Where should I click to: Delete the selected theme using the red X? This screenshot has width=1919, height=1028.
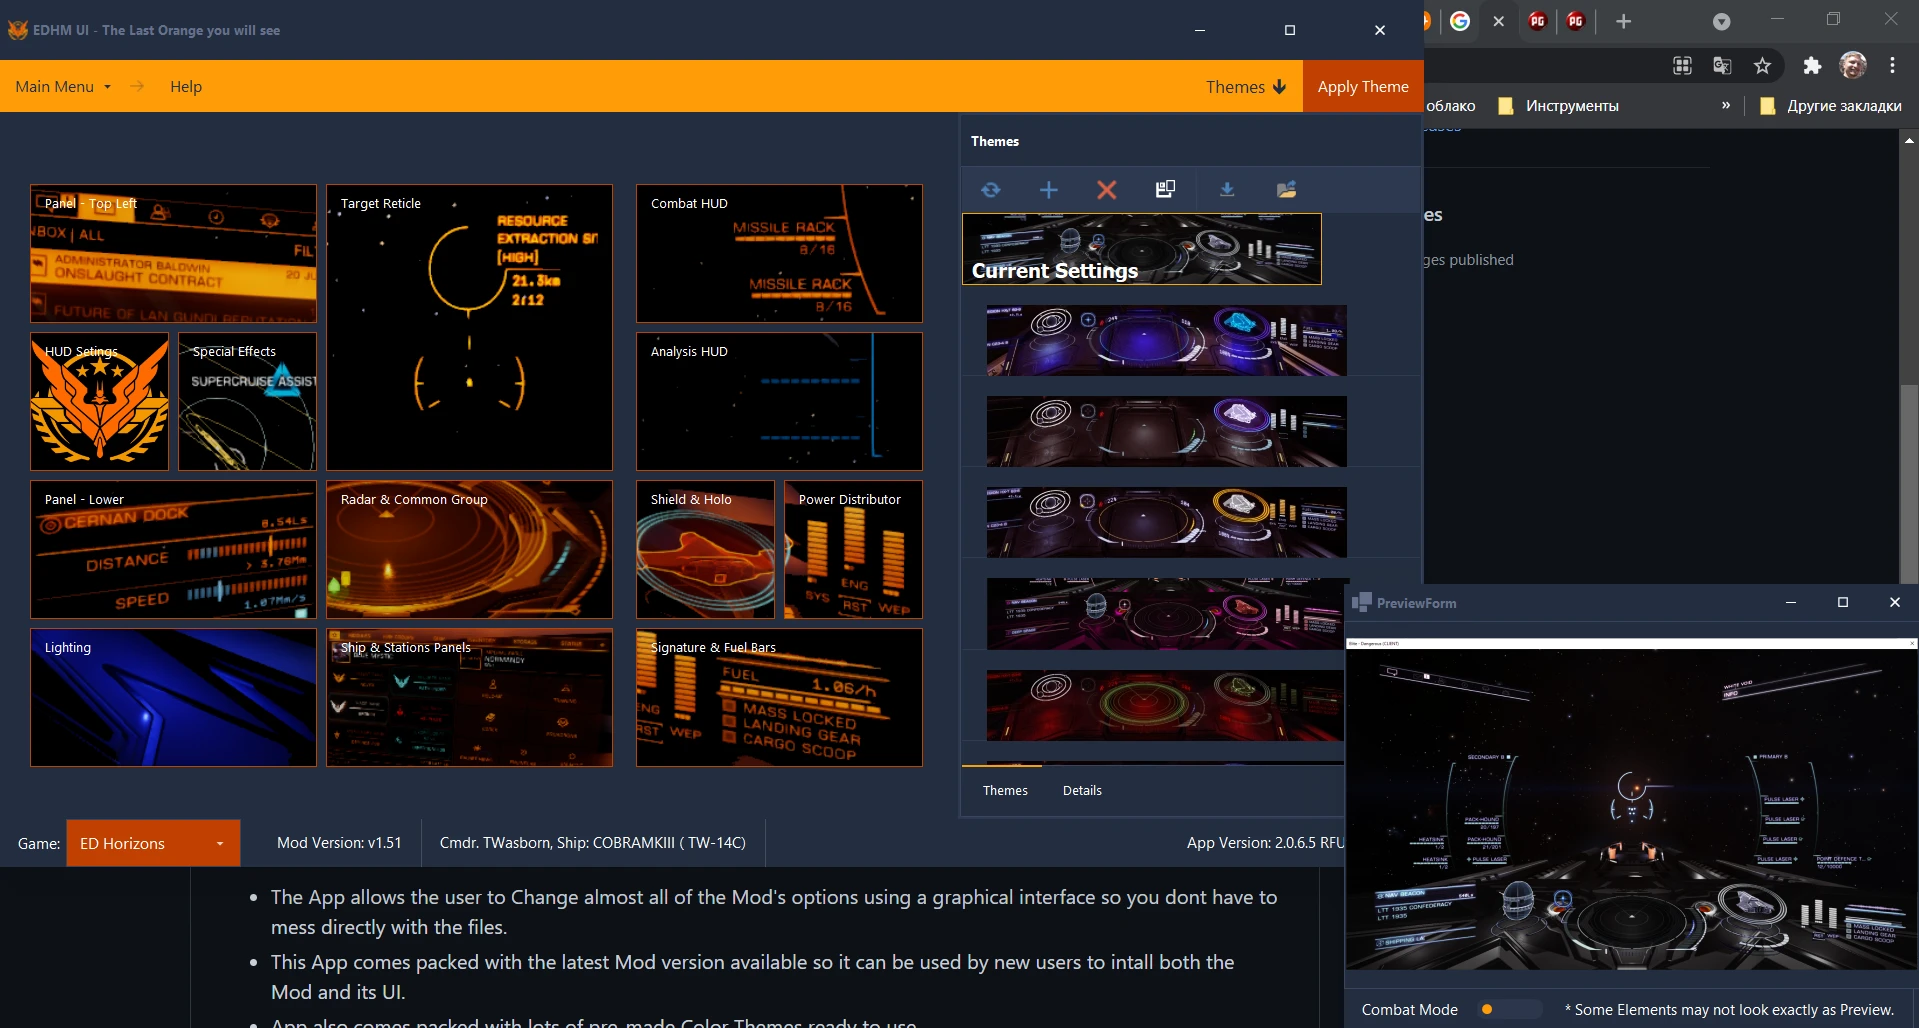1106,189
